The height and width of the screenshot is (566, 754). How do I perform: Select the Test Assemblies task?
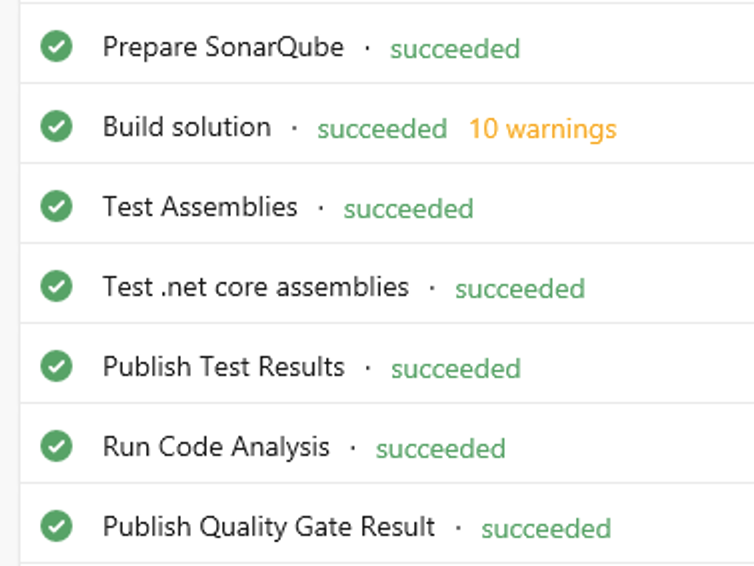[x=200, y=207]
